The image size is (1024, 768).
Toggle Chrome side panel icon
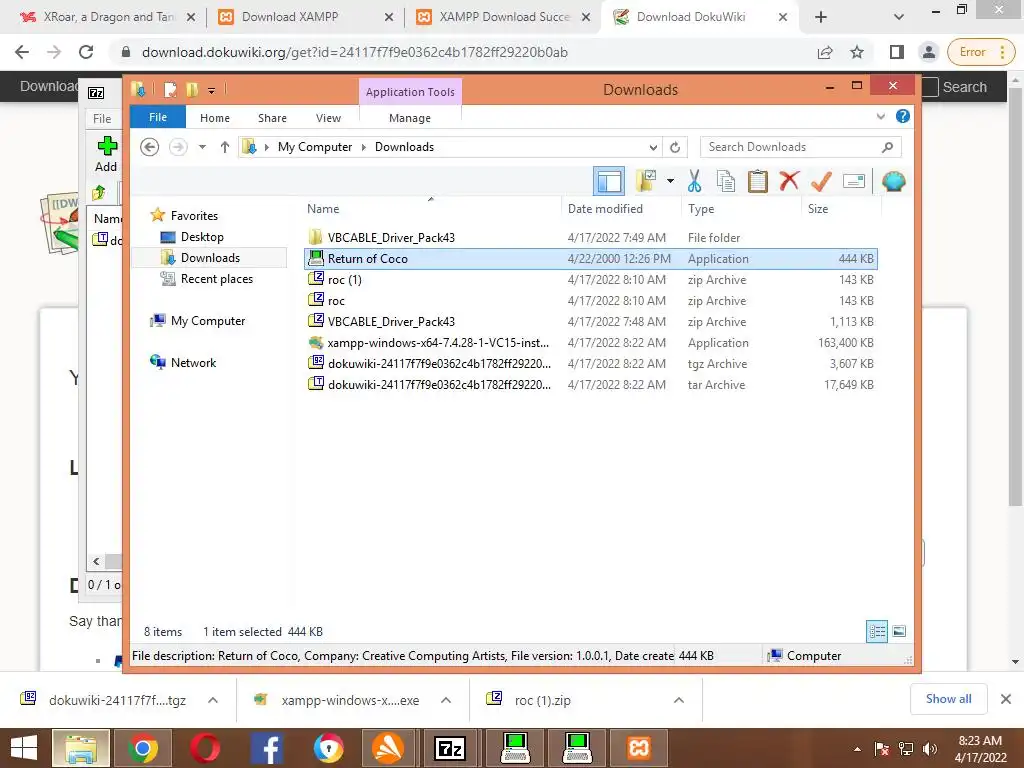tap(896, 52)
